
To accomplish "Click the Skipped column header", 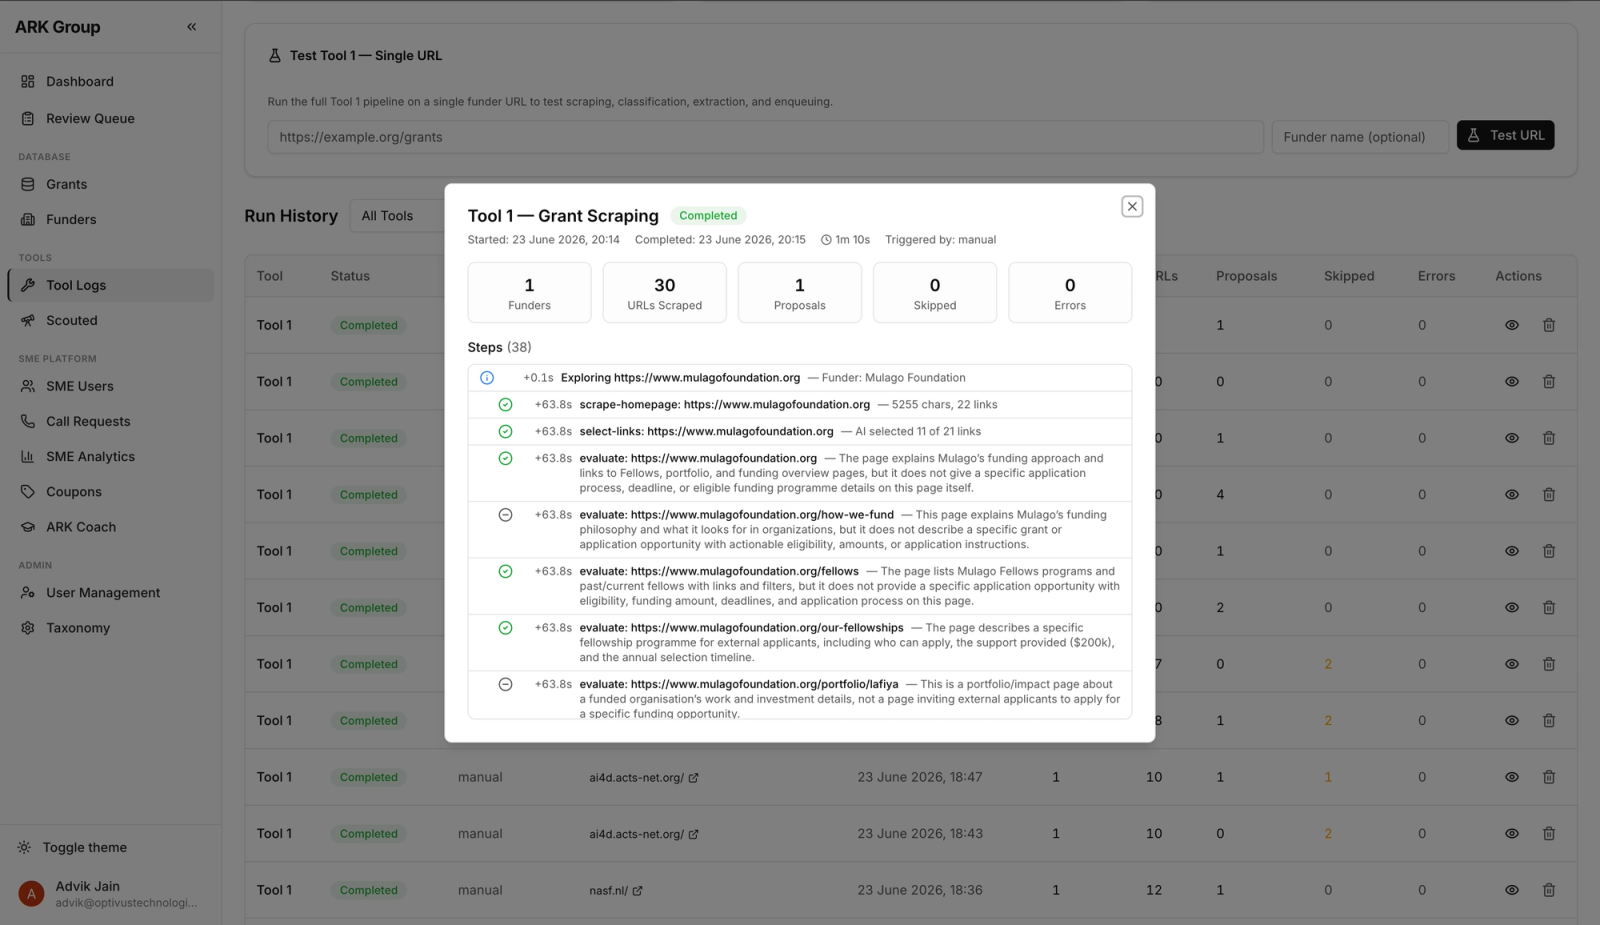I will point(1349,276).
